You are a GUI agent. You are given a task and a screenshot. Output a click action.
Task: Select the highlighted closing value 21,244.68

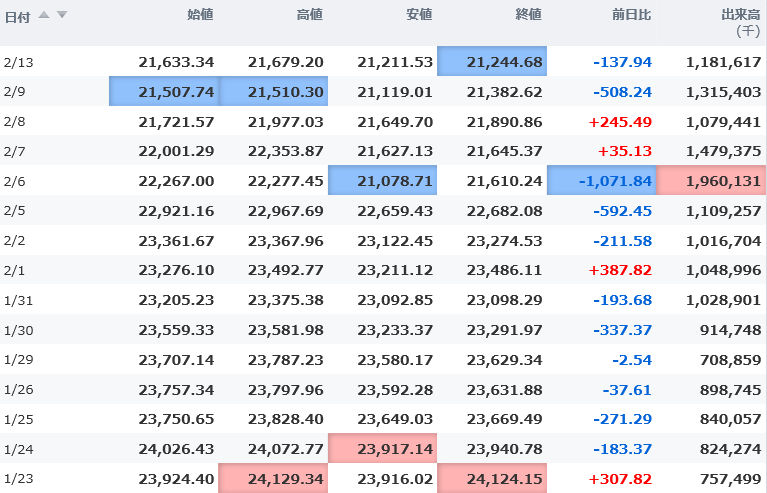492,62
